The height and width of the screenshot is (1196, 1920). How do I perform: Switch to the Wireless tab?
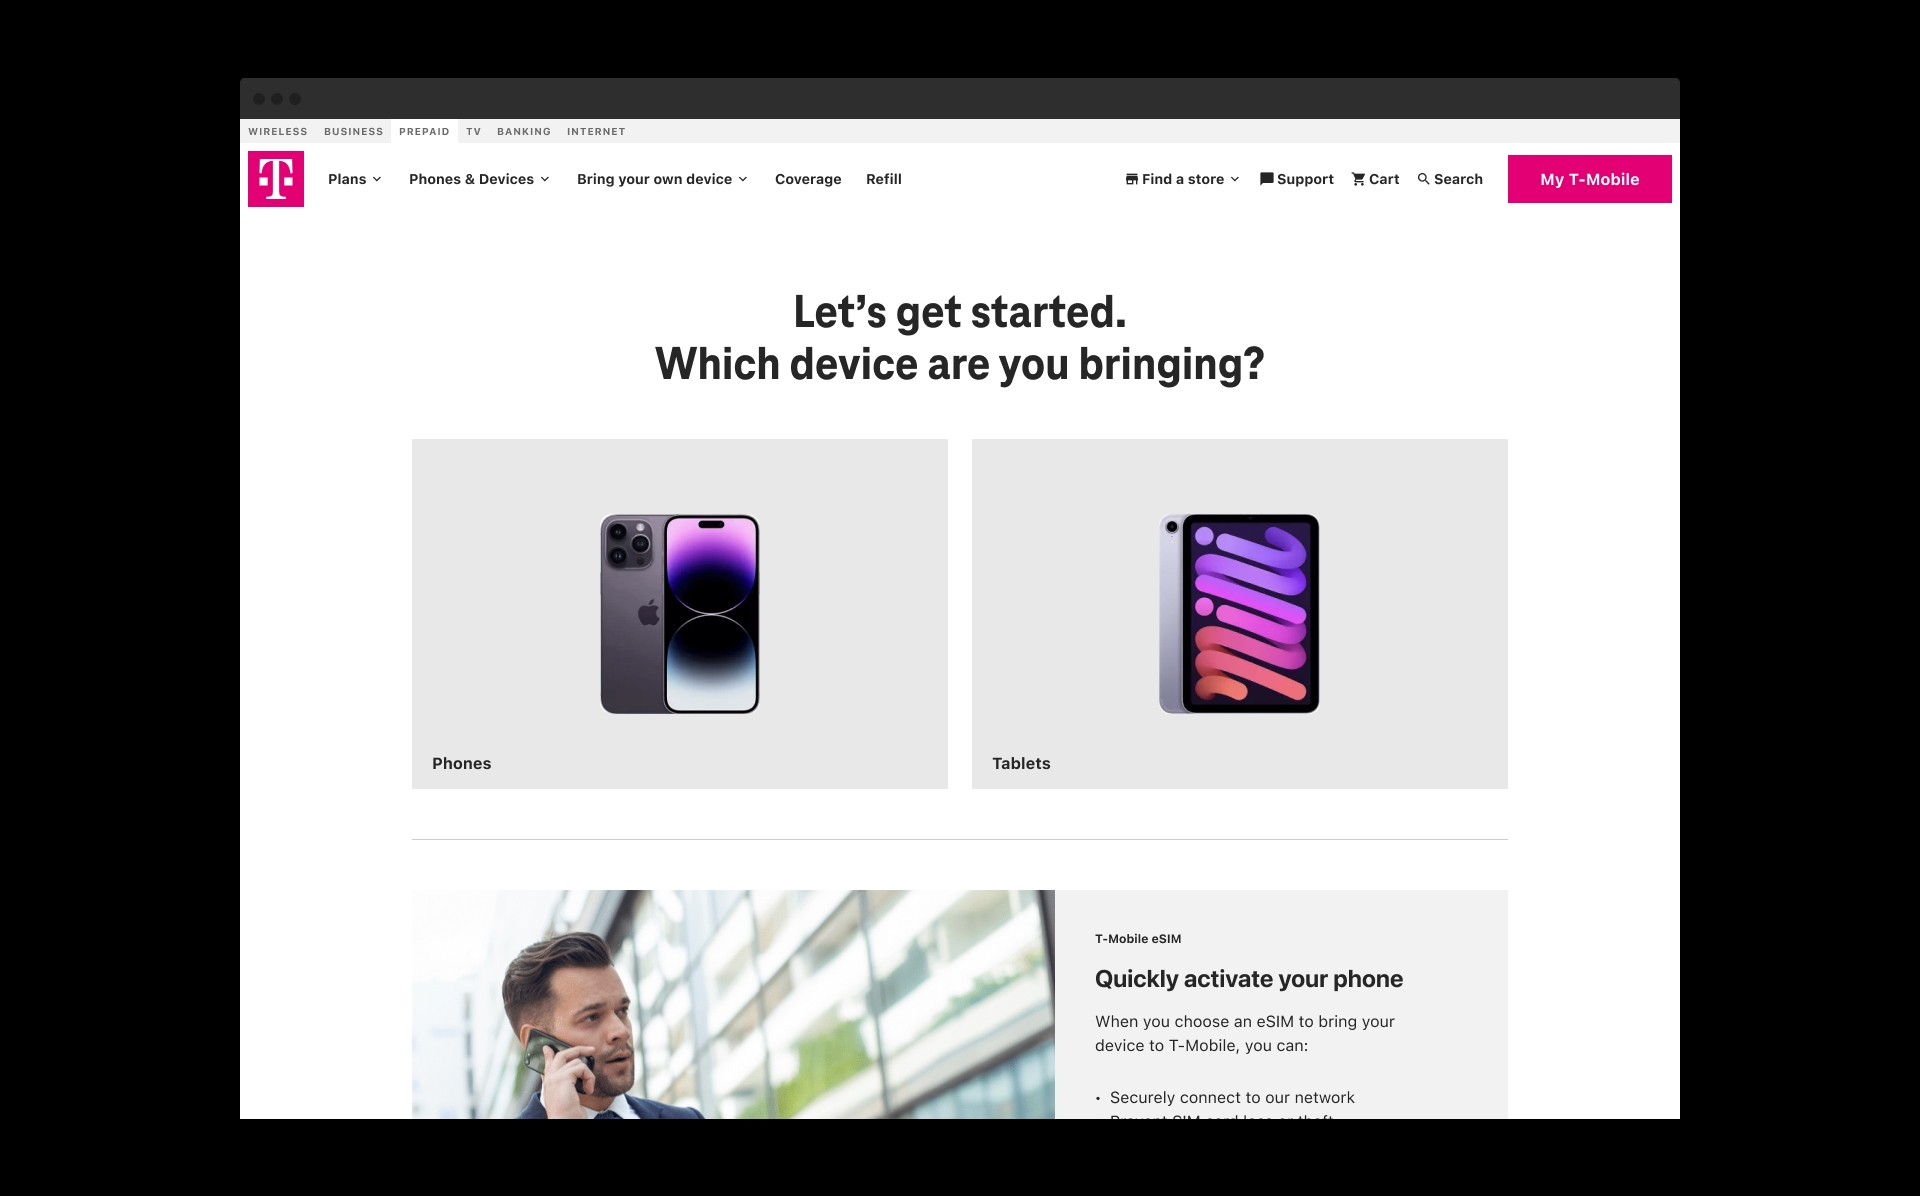coord(278,131)
